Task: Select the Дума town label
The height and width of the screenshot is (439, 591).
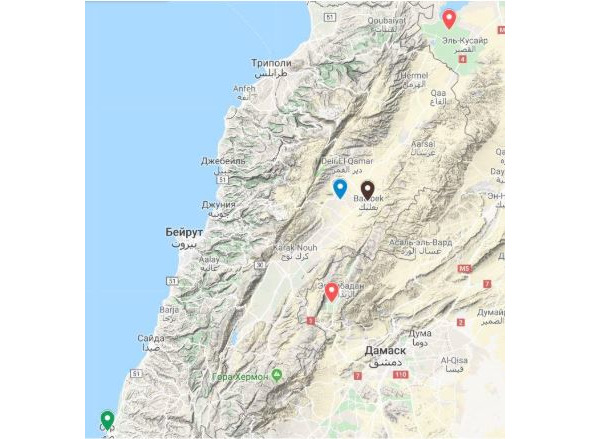Action: point(420,333)
